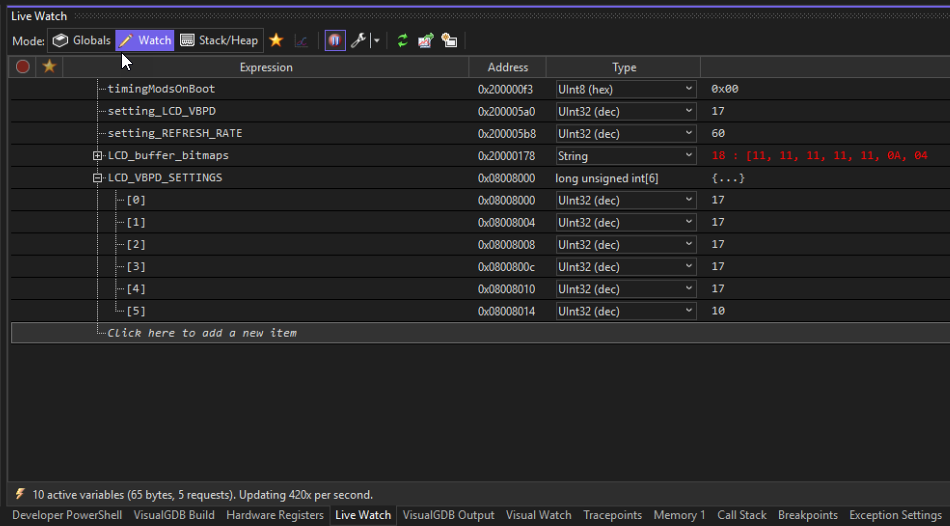The width and height of the screenshot is (950, 526).
Task: Open the Hardware Registers tab
Action: (274, 515)
